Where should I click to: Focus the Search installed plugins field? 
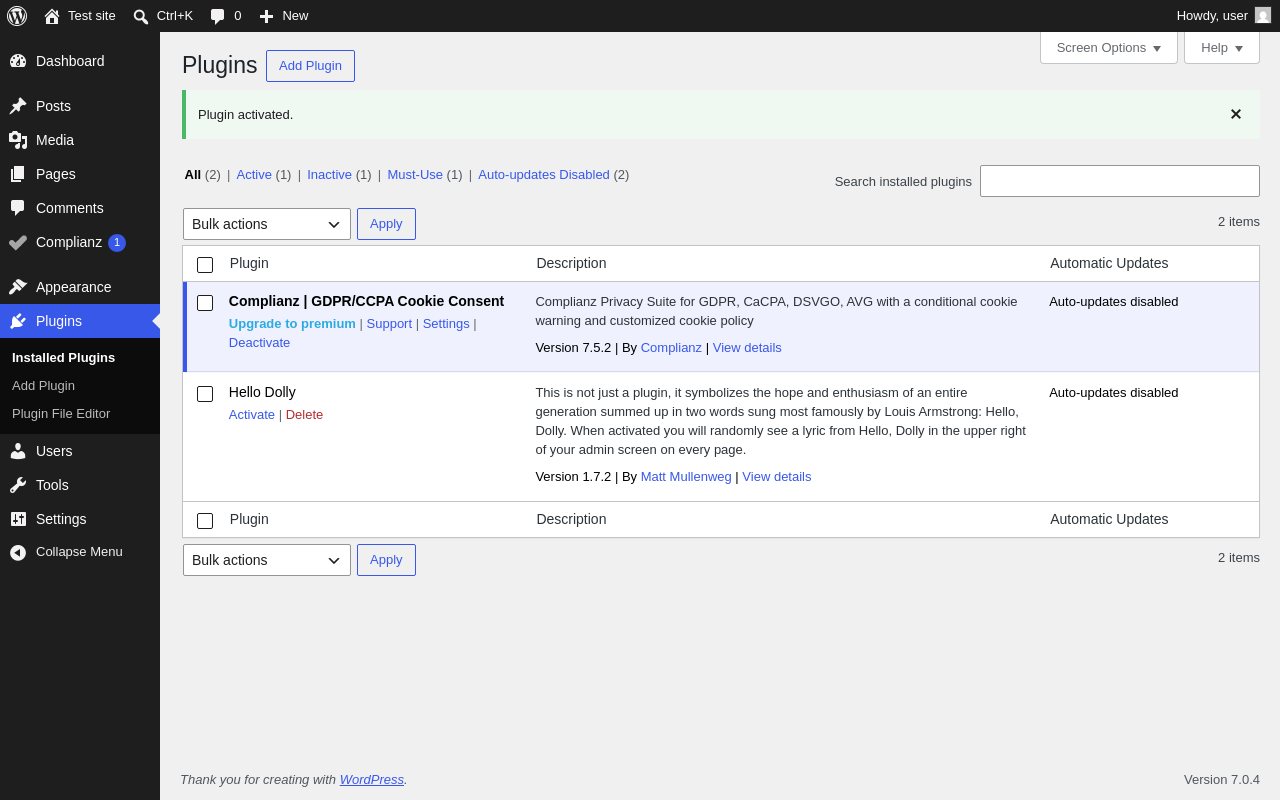coord(1120,181)
